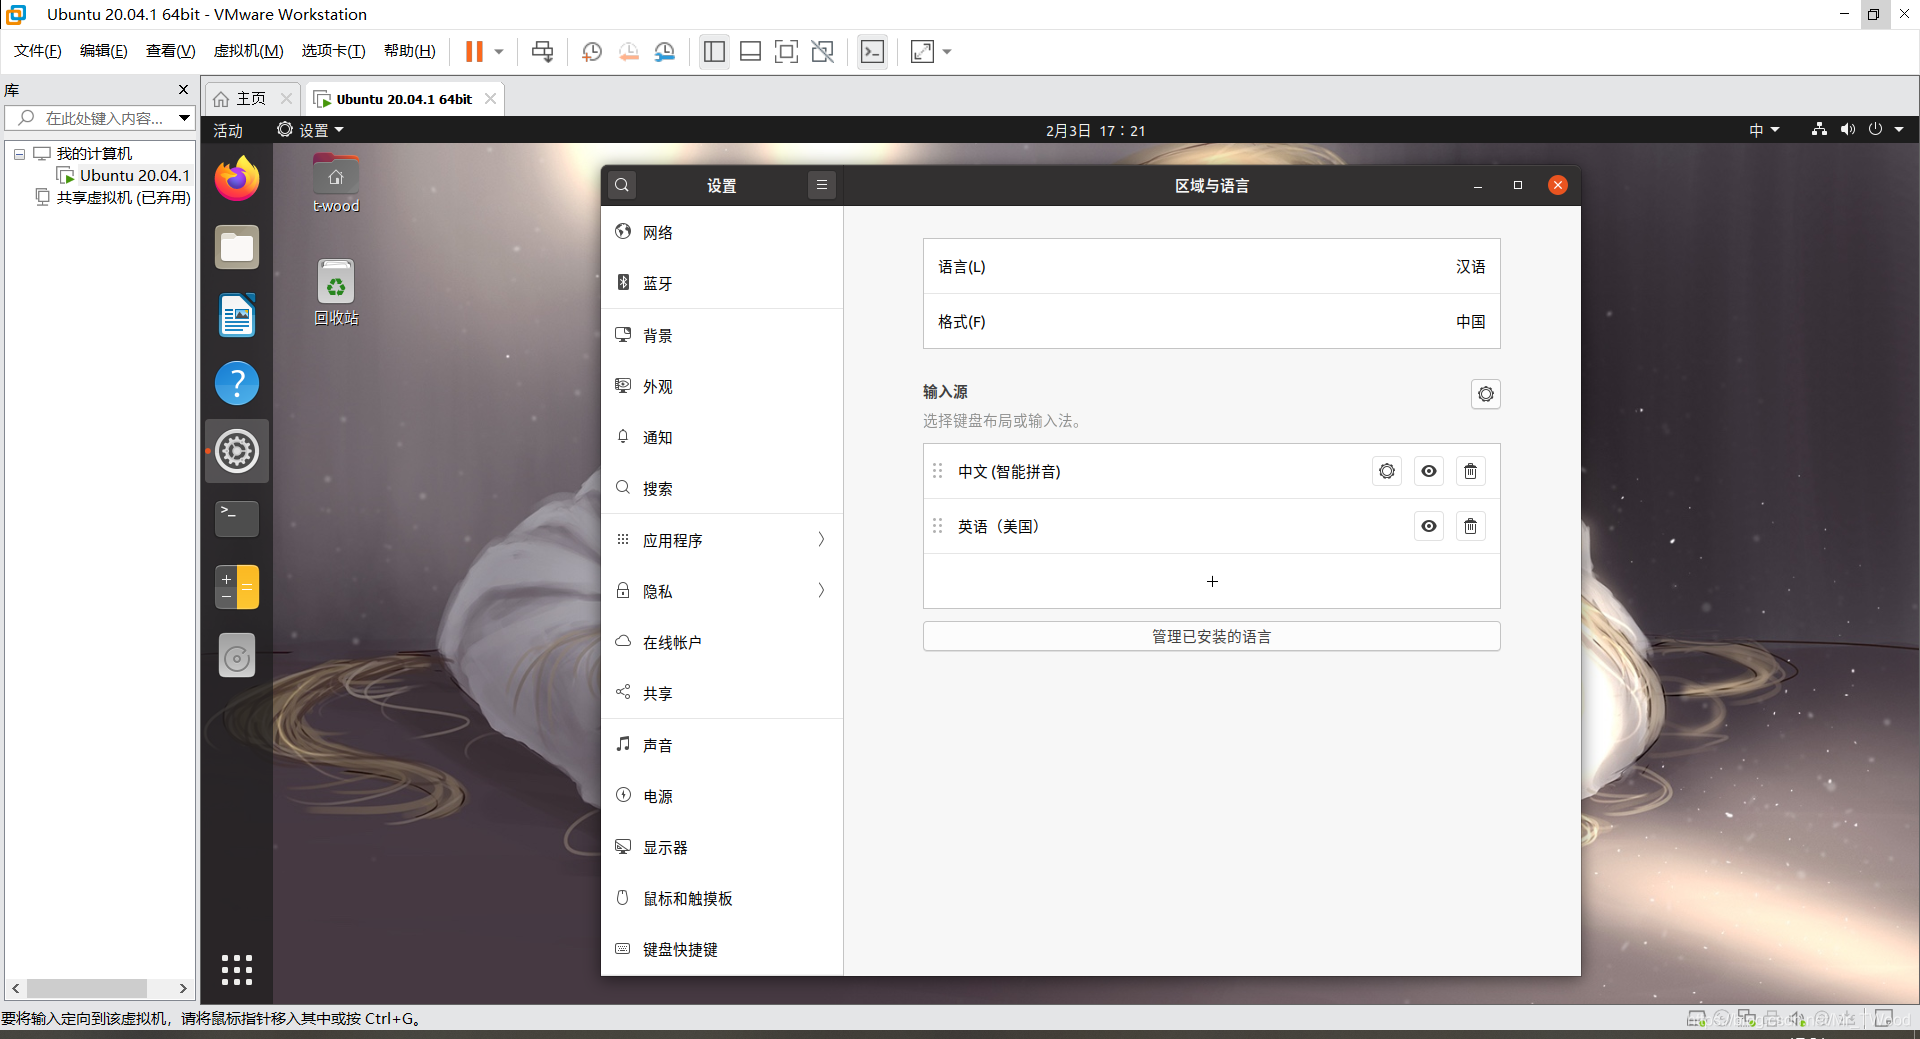Add a new input source
The height and width of the screenshot is (1039, 1920).
(x=1212, y=581)
